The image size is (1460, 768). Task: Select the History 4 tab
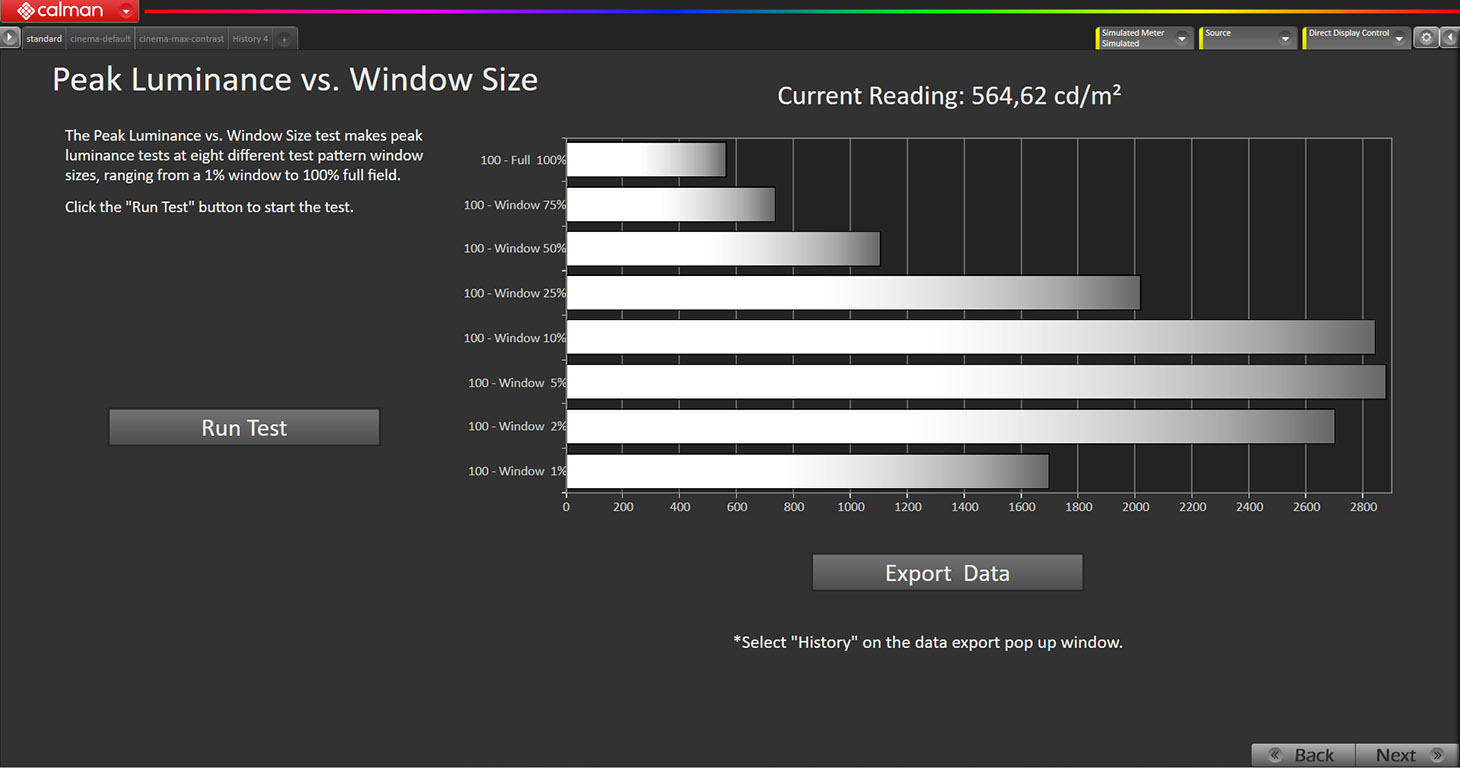point(250,39)
